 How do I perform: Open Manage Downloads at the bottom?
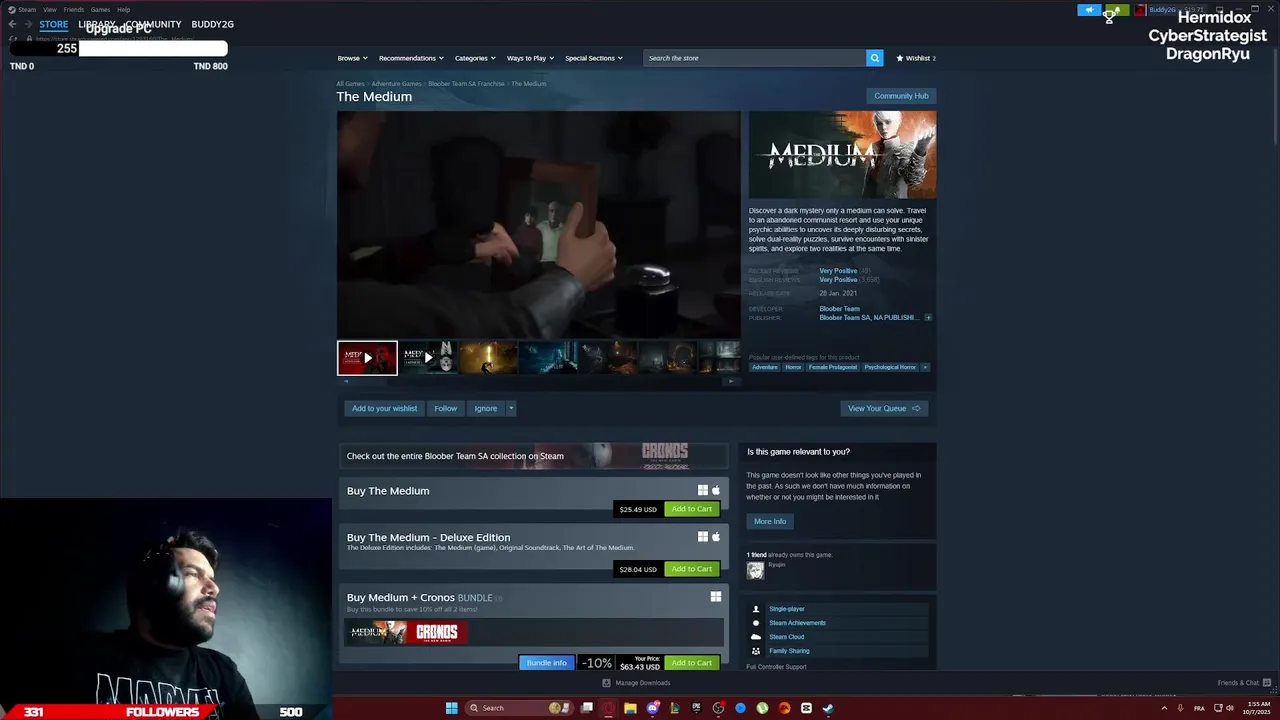tap(636, 683)
